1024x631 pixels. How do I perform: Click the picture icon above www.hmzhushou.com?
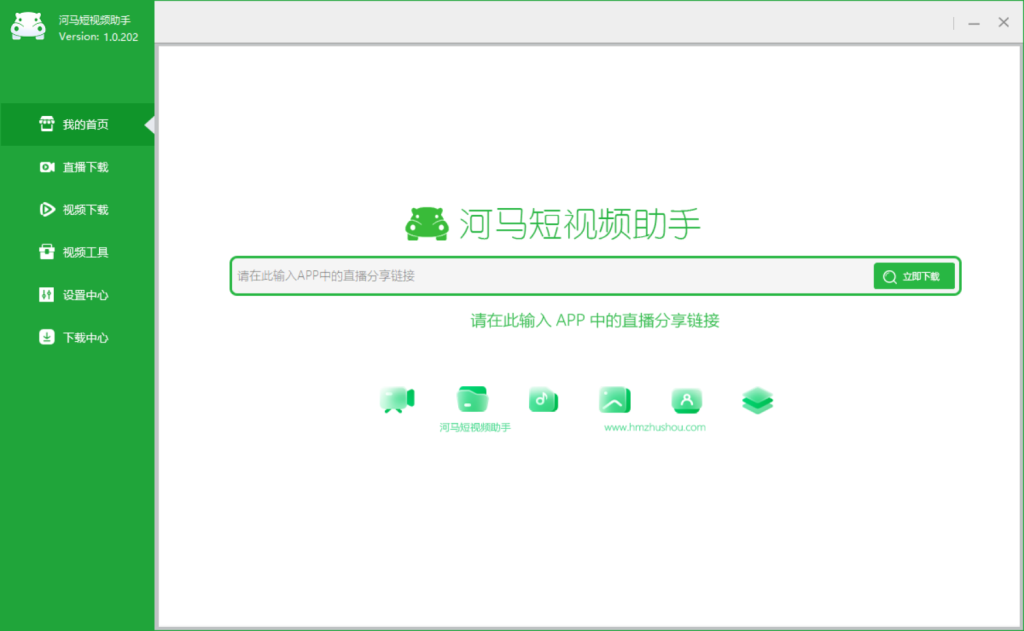(x=614, y=397)
